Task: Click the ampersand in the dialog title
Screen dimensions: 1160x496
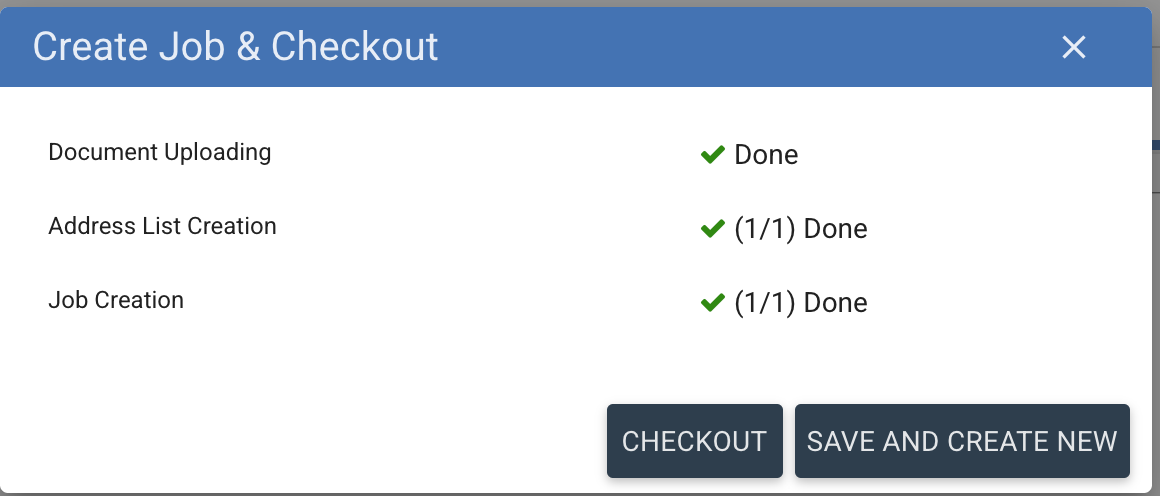Action: 247,48
